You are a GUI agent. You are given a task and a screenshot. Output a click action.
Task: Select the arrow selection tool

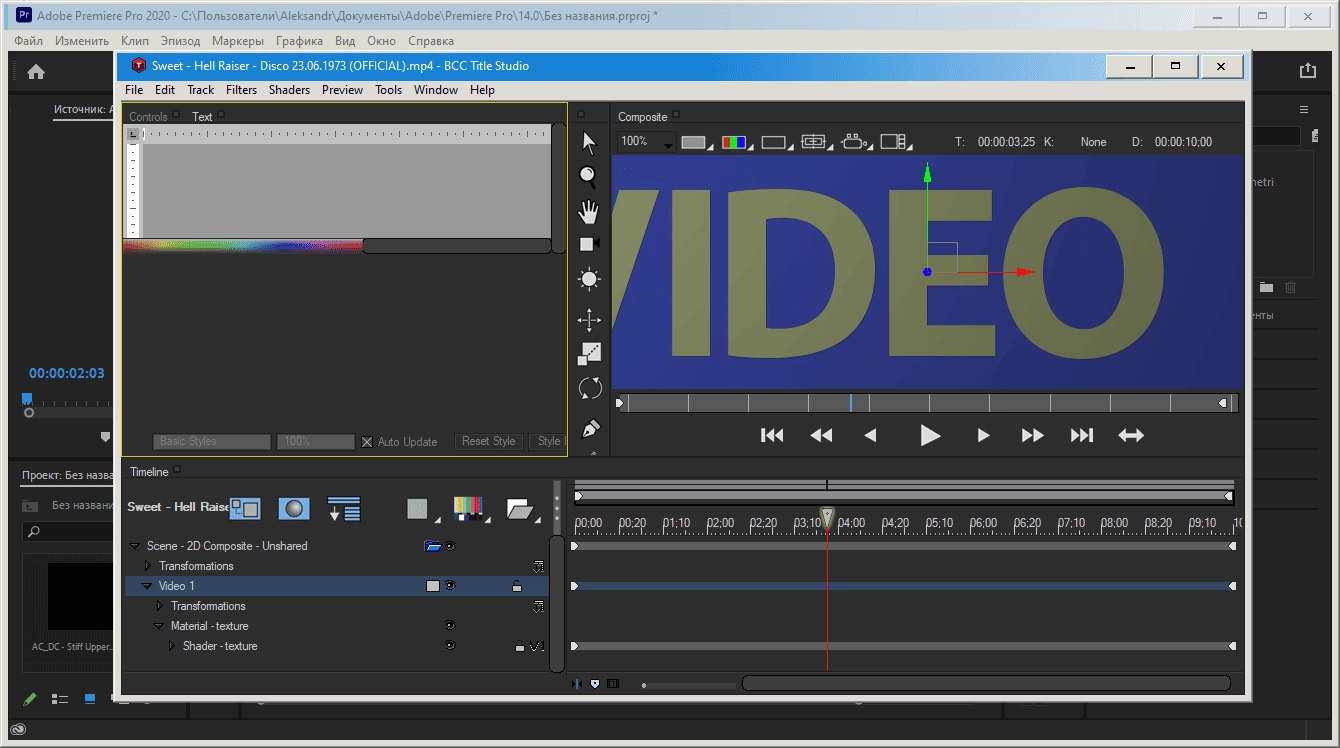[x=589, y=144]
